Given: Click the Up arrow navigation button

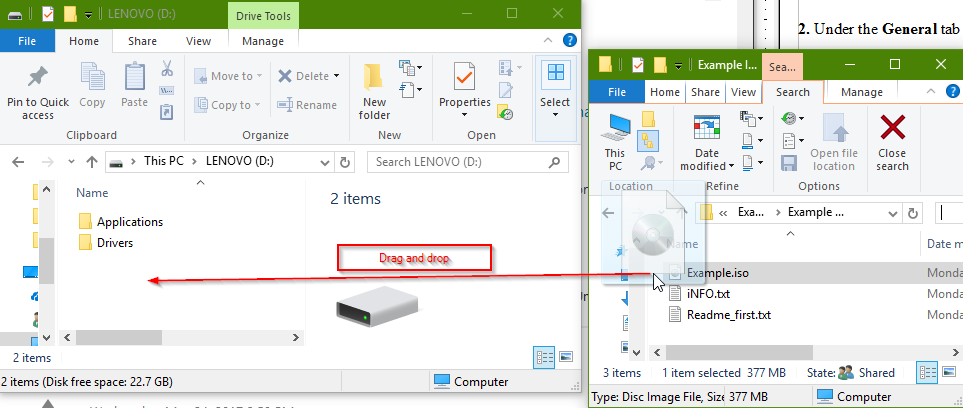Looking at the screenshot, I should coord(91,161).
